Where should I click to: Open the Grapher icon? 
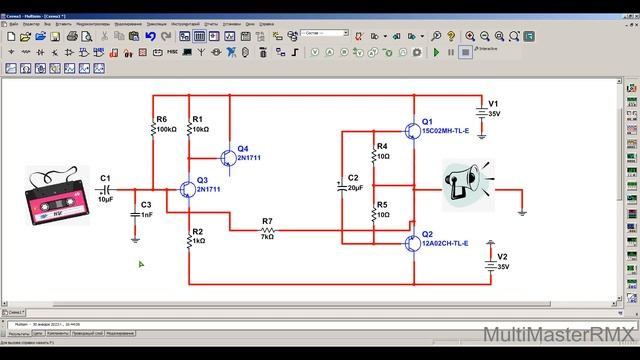[229, 36]
